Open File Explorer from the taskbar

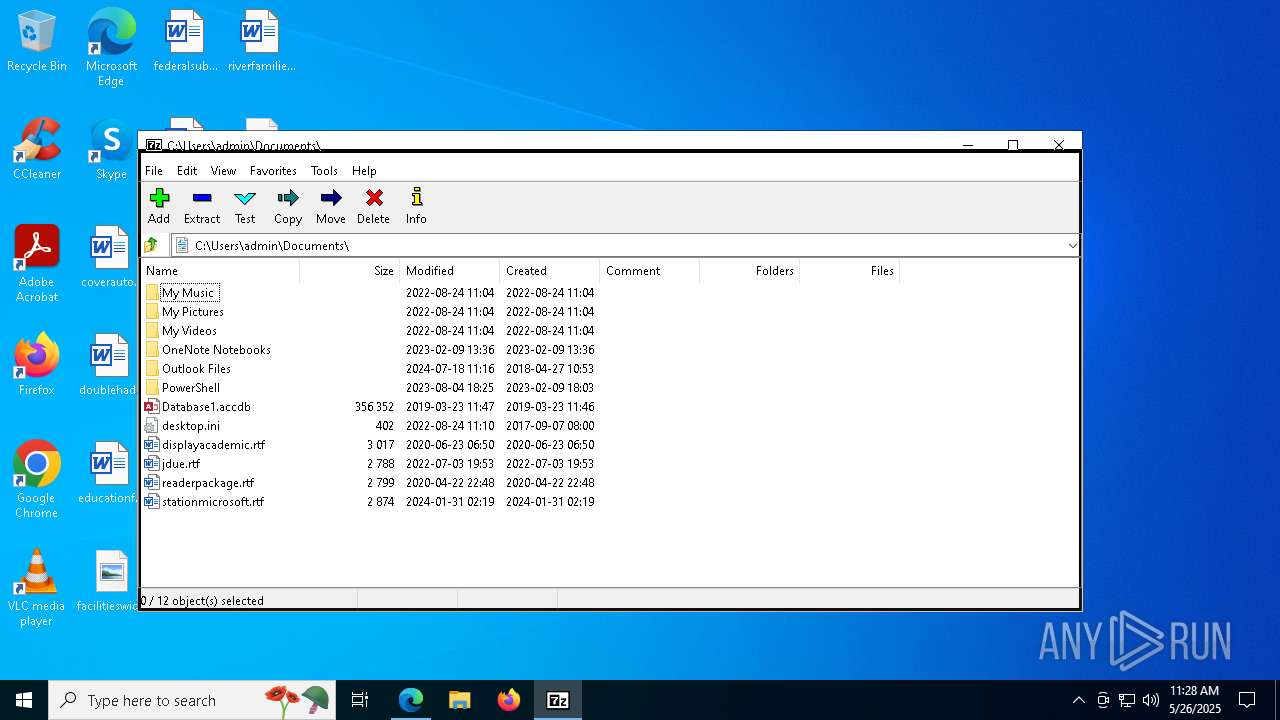click(x=459, y=700)
